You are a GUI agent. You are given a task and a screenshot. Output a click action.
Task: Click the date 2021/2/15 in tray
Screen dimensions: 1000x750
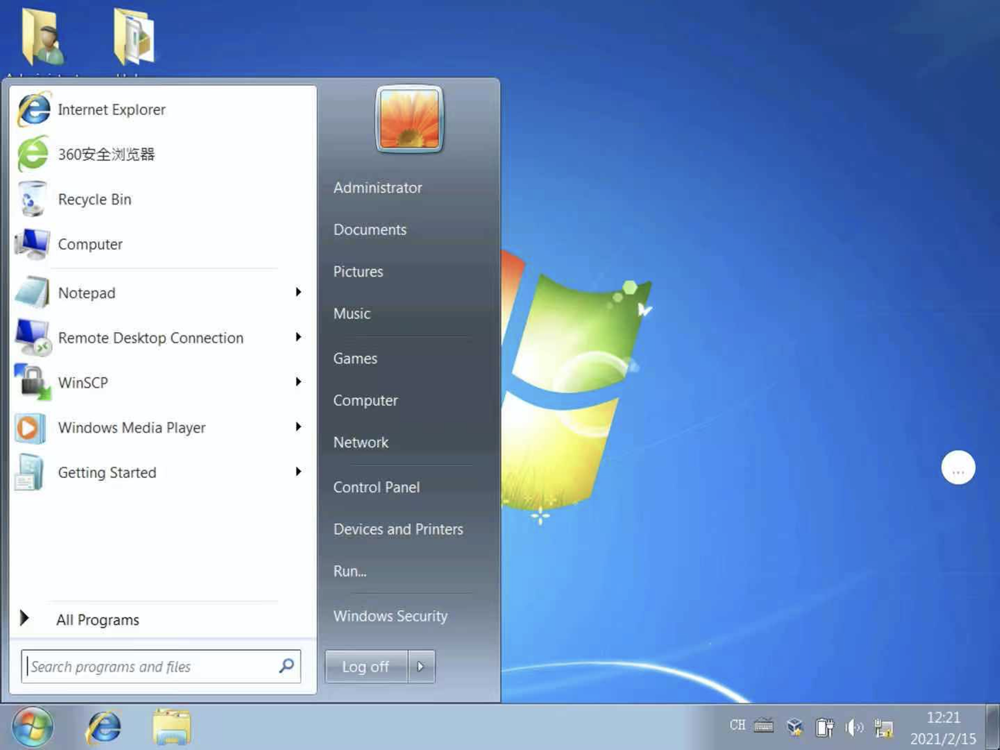pyautogui.click(x=943, y=739)
